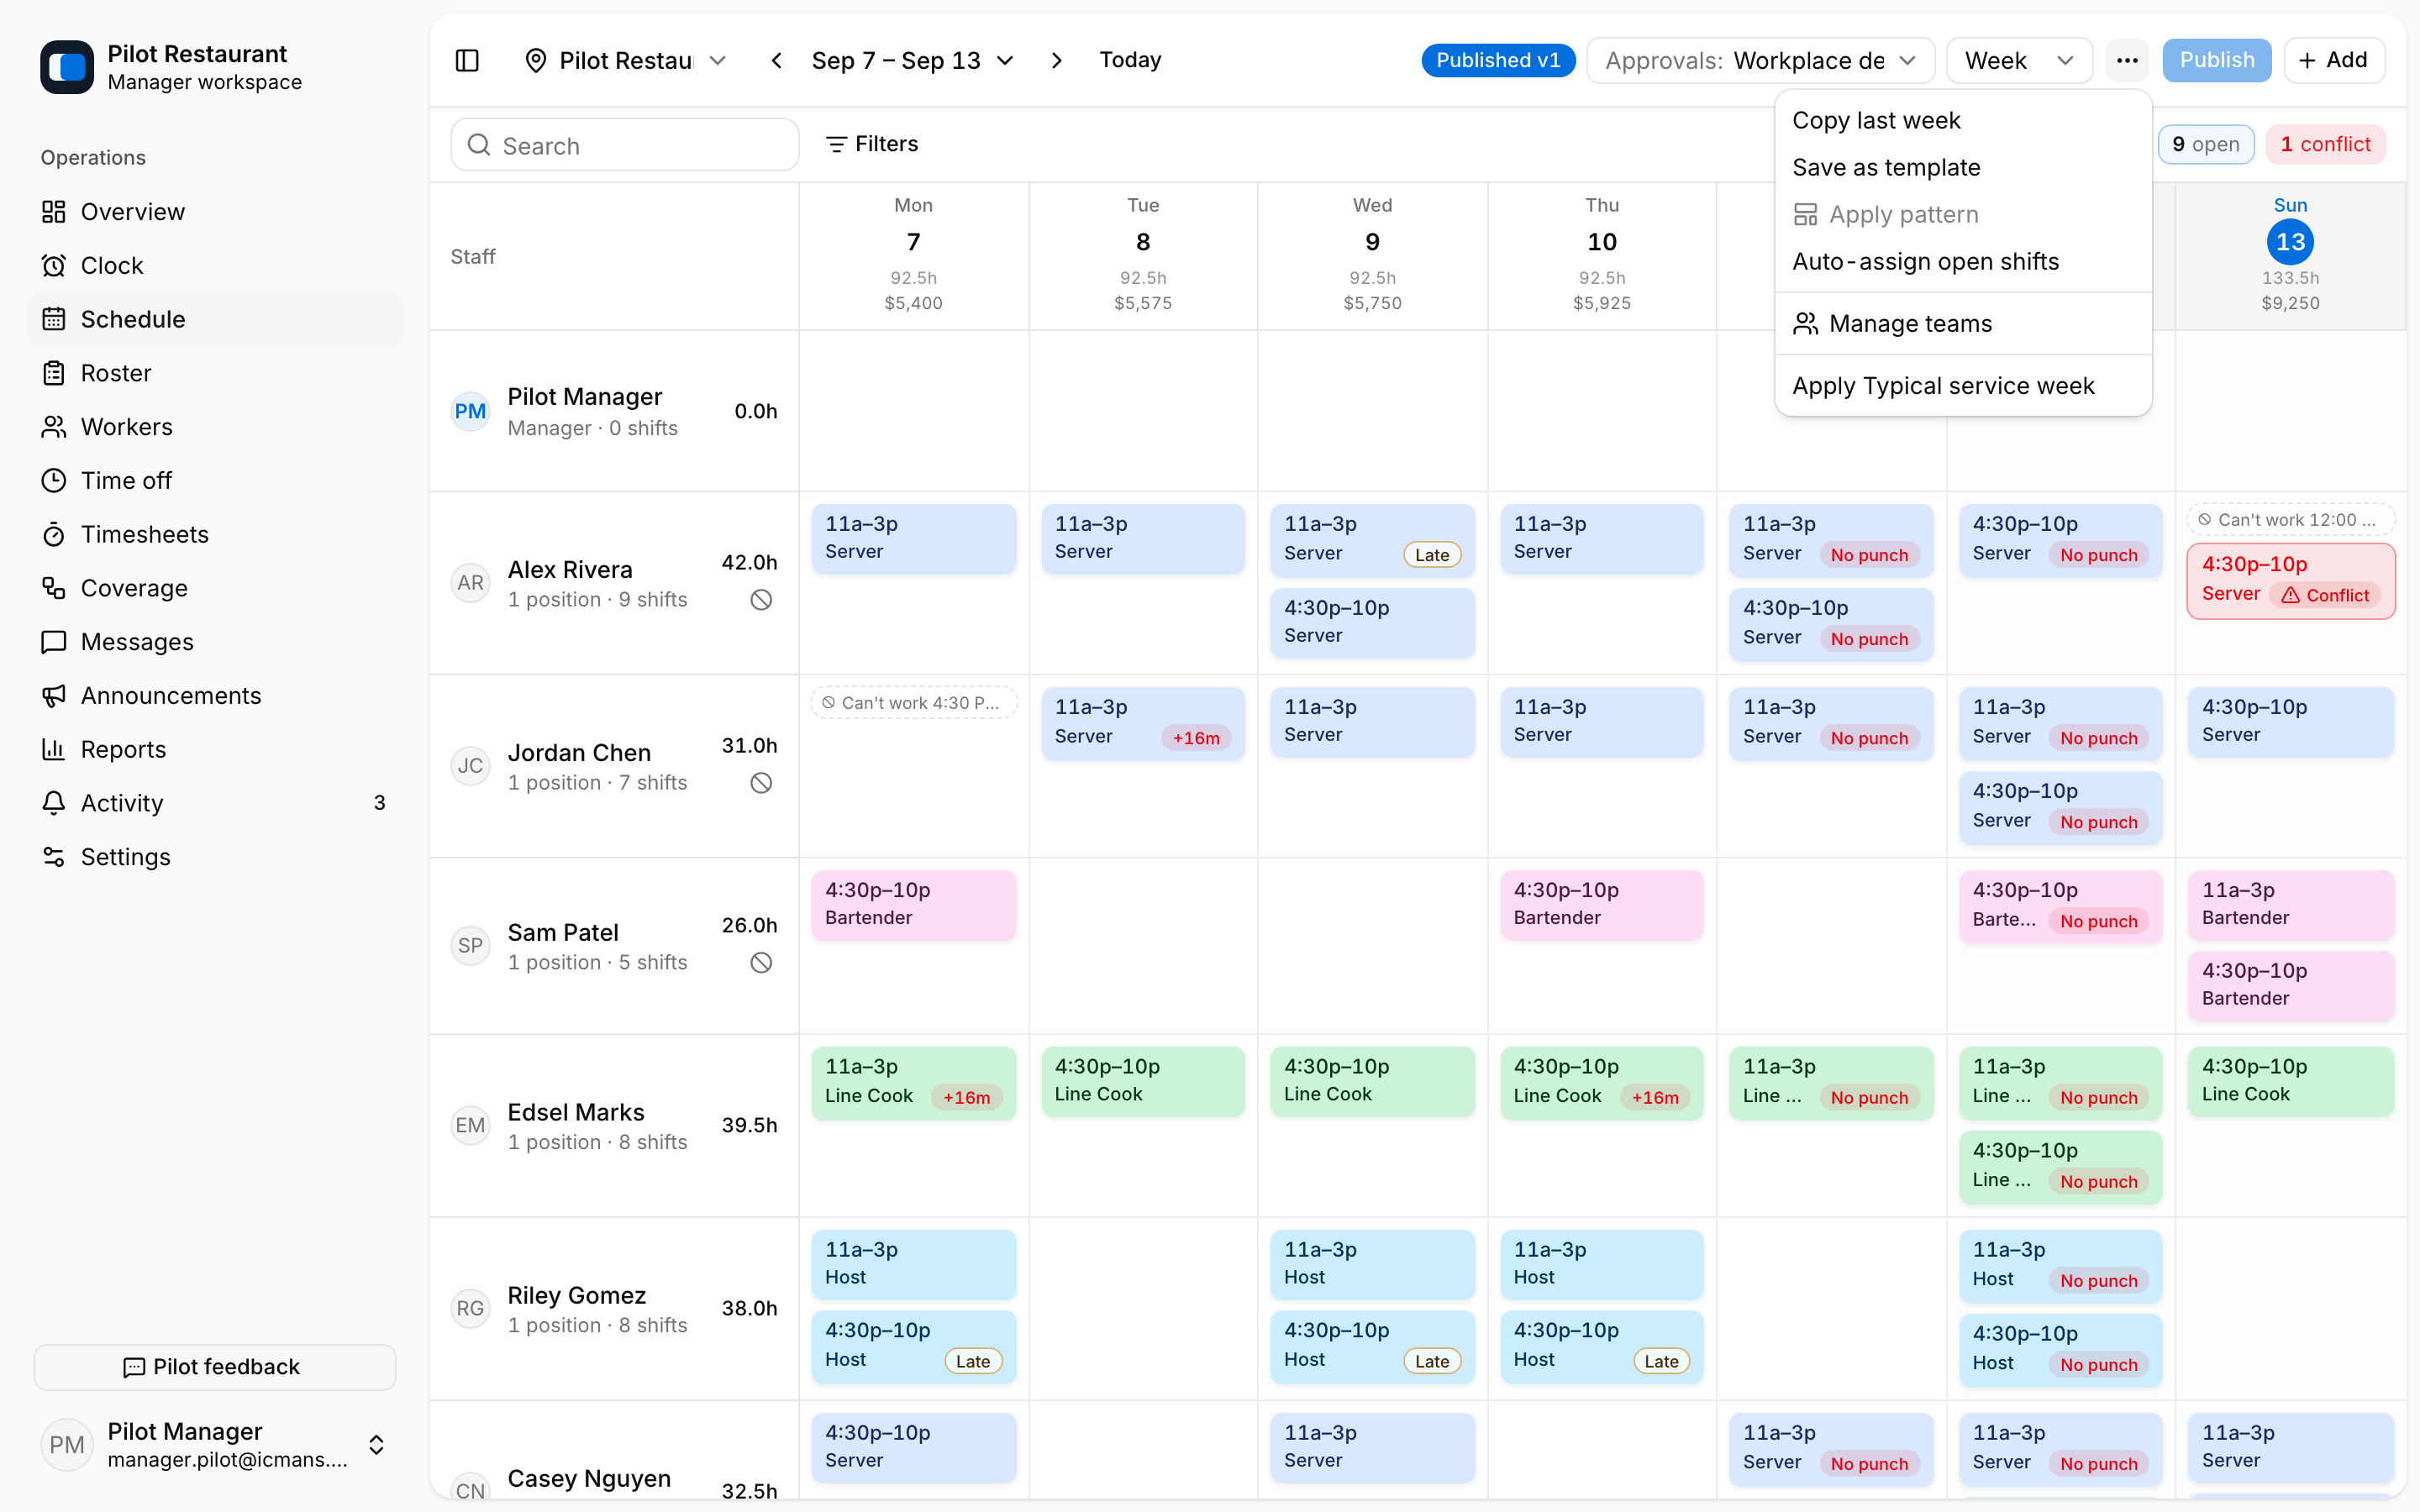Open Sam Patel's Monday Bartender shift

tap(913, 904)
